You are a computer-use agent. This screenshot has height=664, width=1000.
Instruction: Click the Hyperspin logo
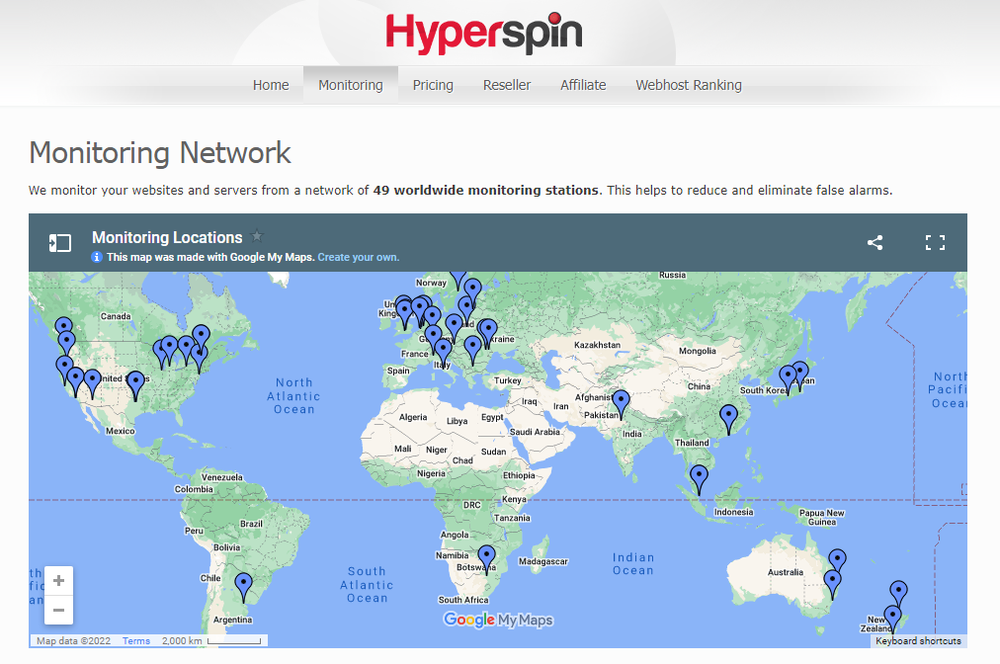tap(484, 32)
